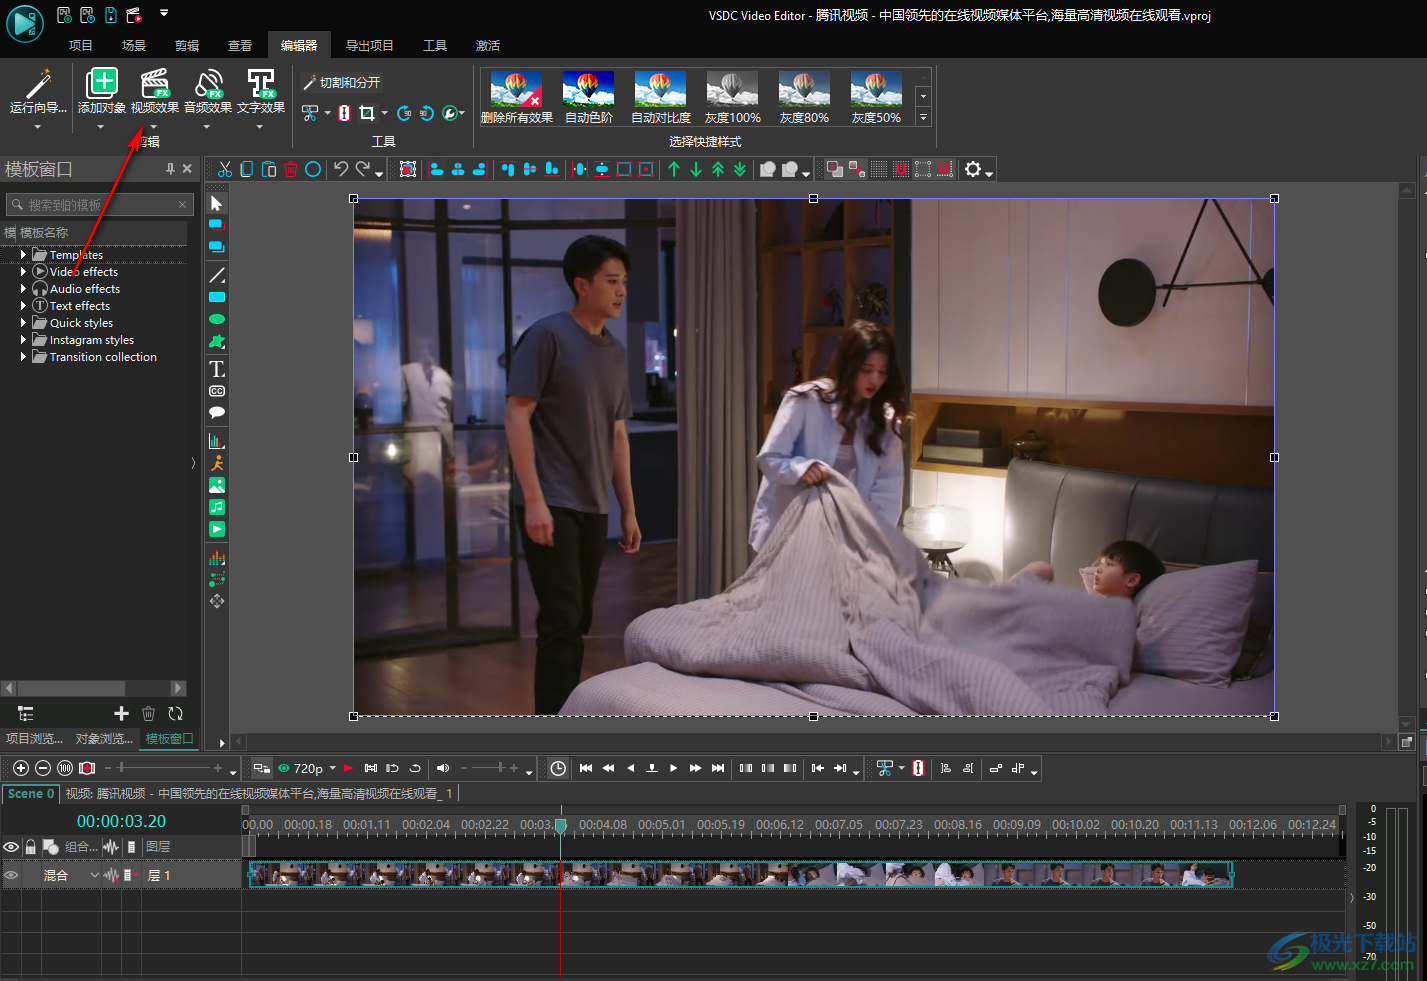
Task: Toggle the timeline clock time display
Action: click(558, 768)
